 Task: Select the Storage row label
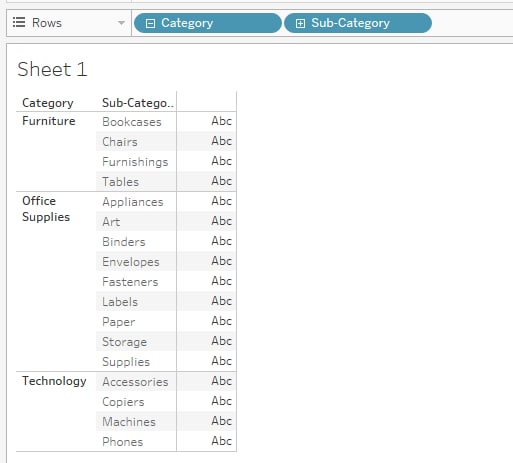[x=124, y=342]
